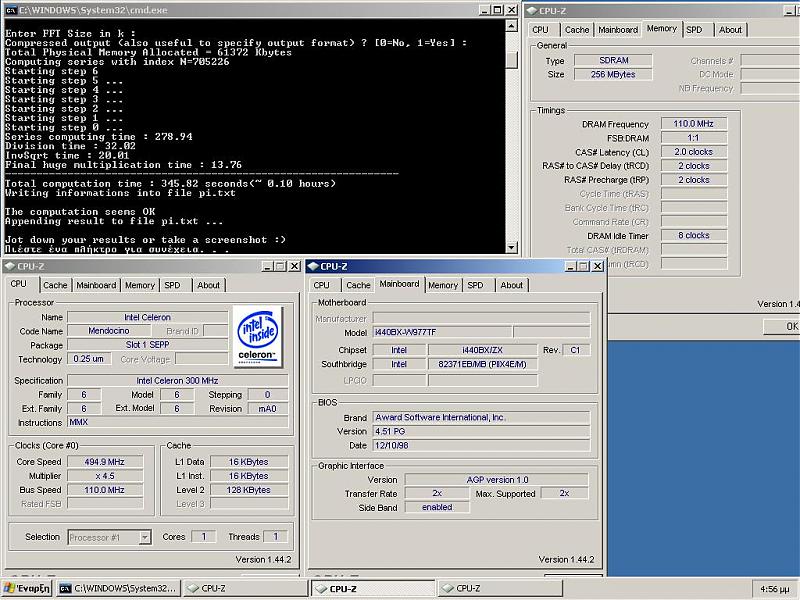Image resolution: width=800 pixels, height=600 pixels.
Task: Click the Intel Inside Celeron logo
Action: (258, 336)
